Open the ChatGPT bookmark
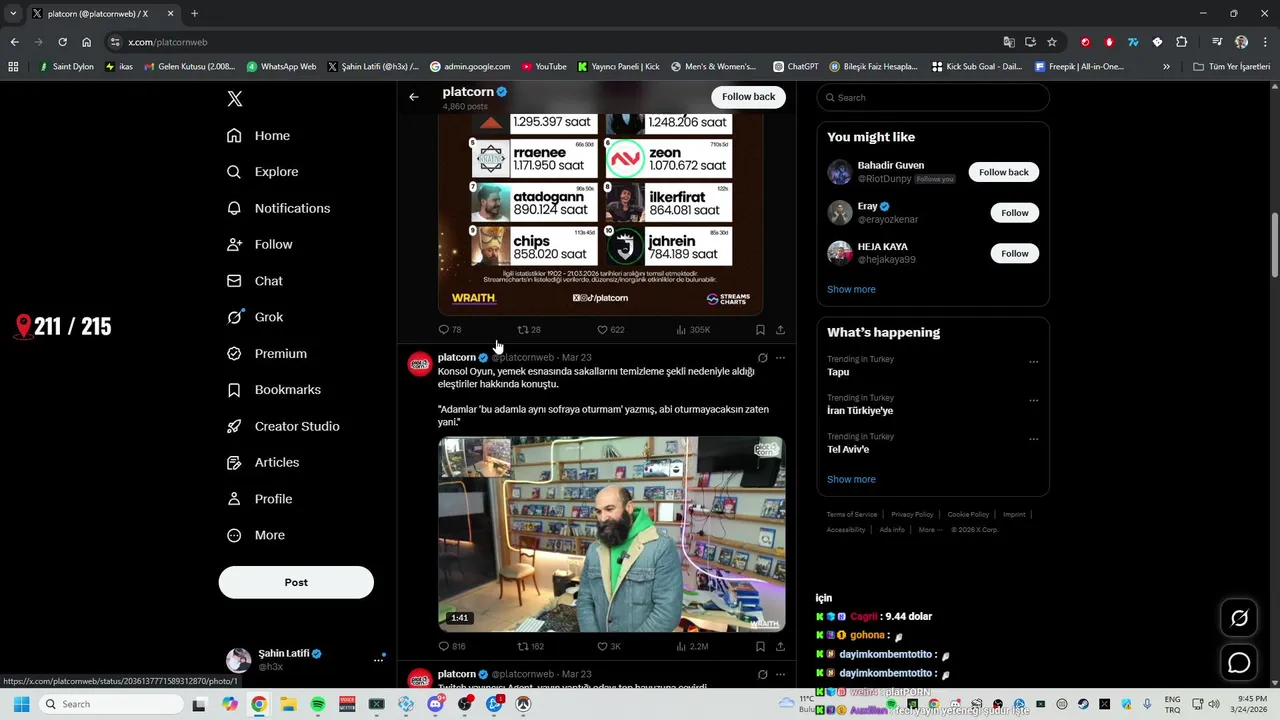Image resolution: width=1280 pixels, height=720 pixels. 796,67
